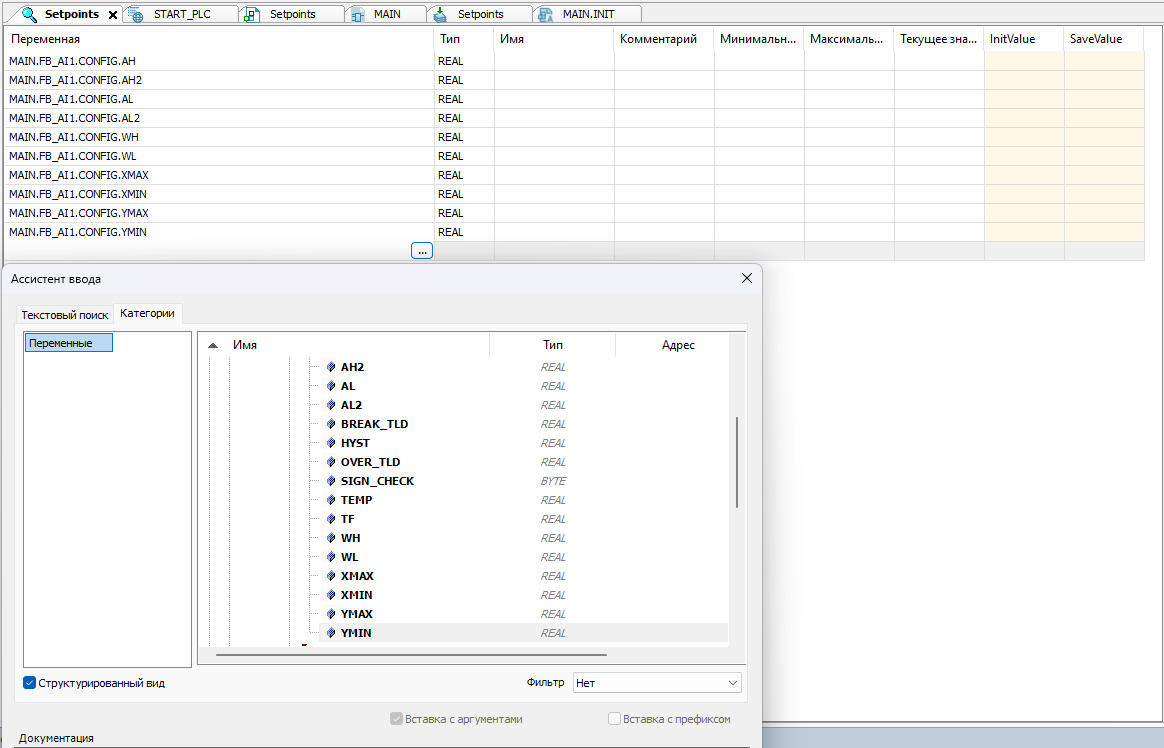
Task: Open the Фильтр dropdown
Action: pyautogui.click(x=657, y=683)
